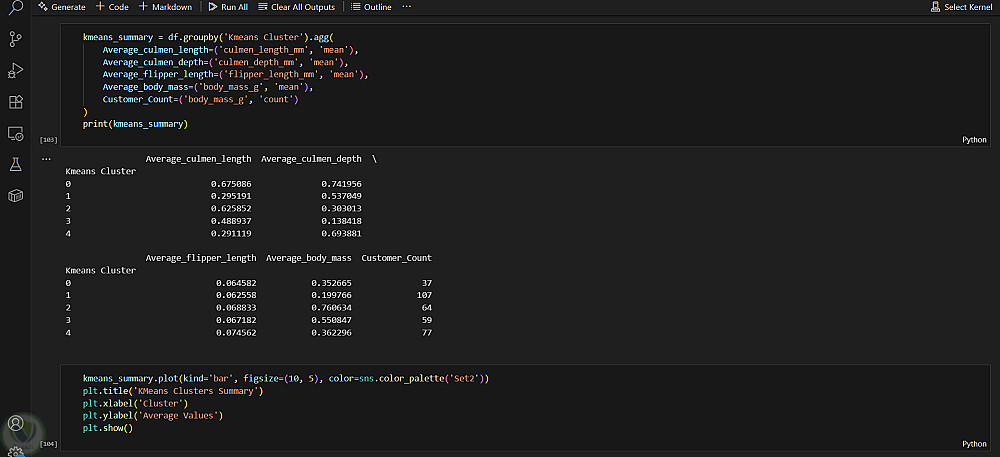Run All notebook cells

(228, 7)
